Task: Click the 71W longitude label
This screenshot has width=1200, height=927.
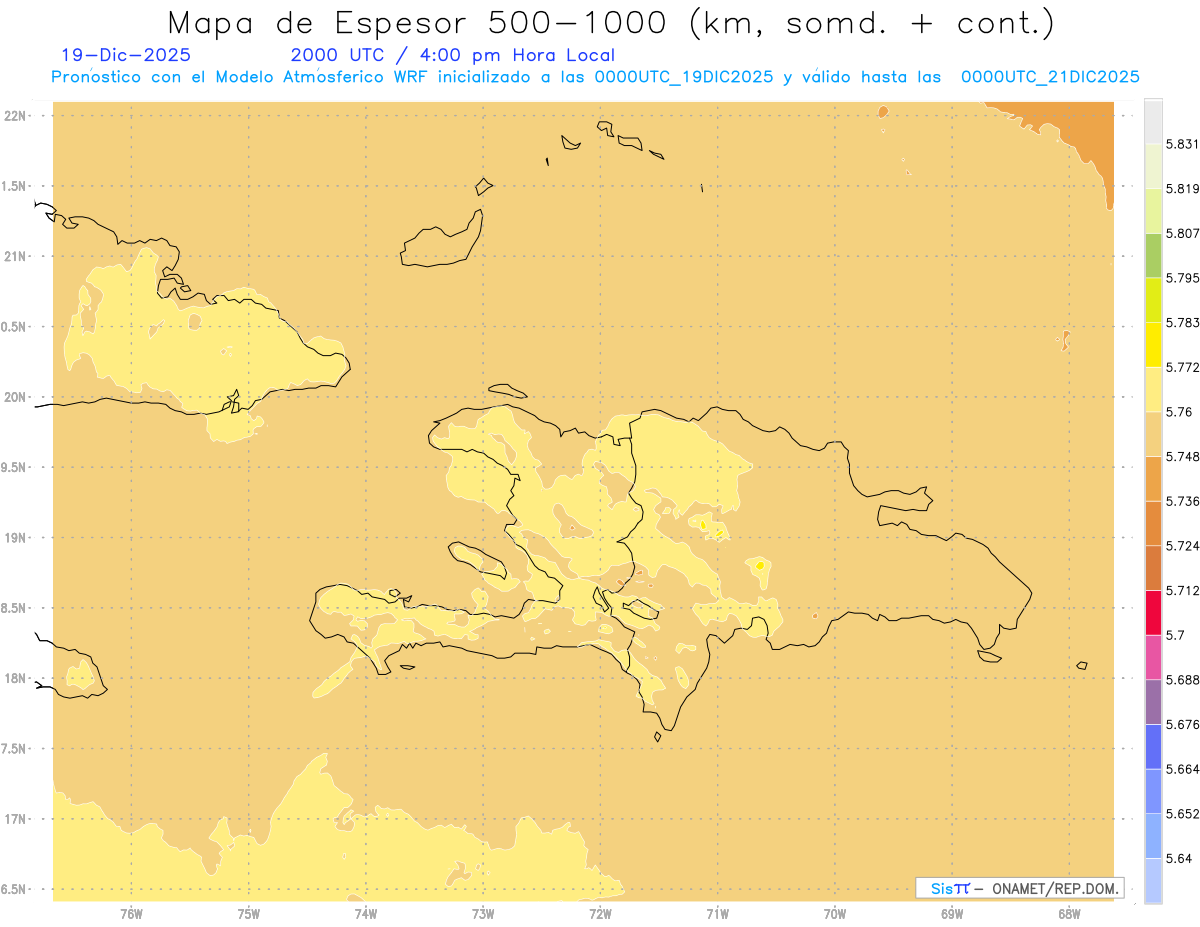Action: 717,914
